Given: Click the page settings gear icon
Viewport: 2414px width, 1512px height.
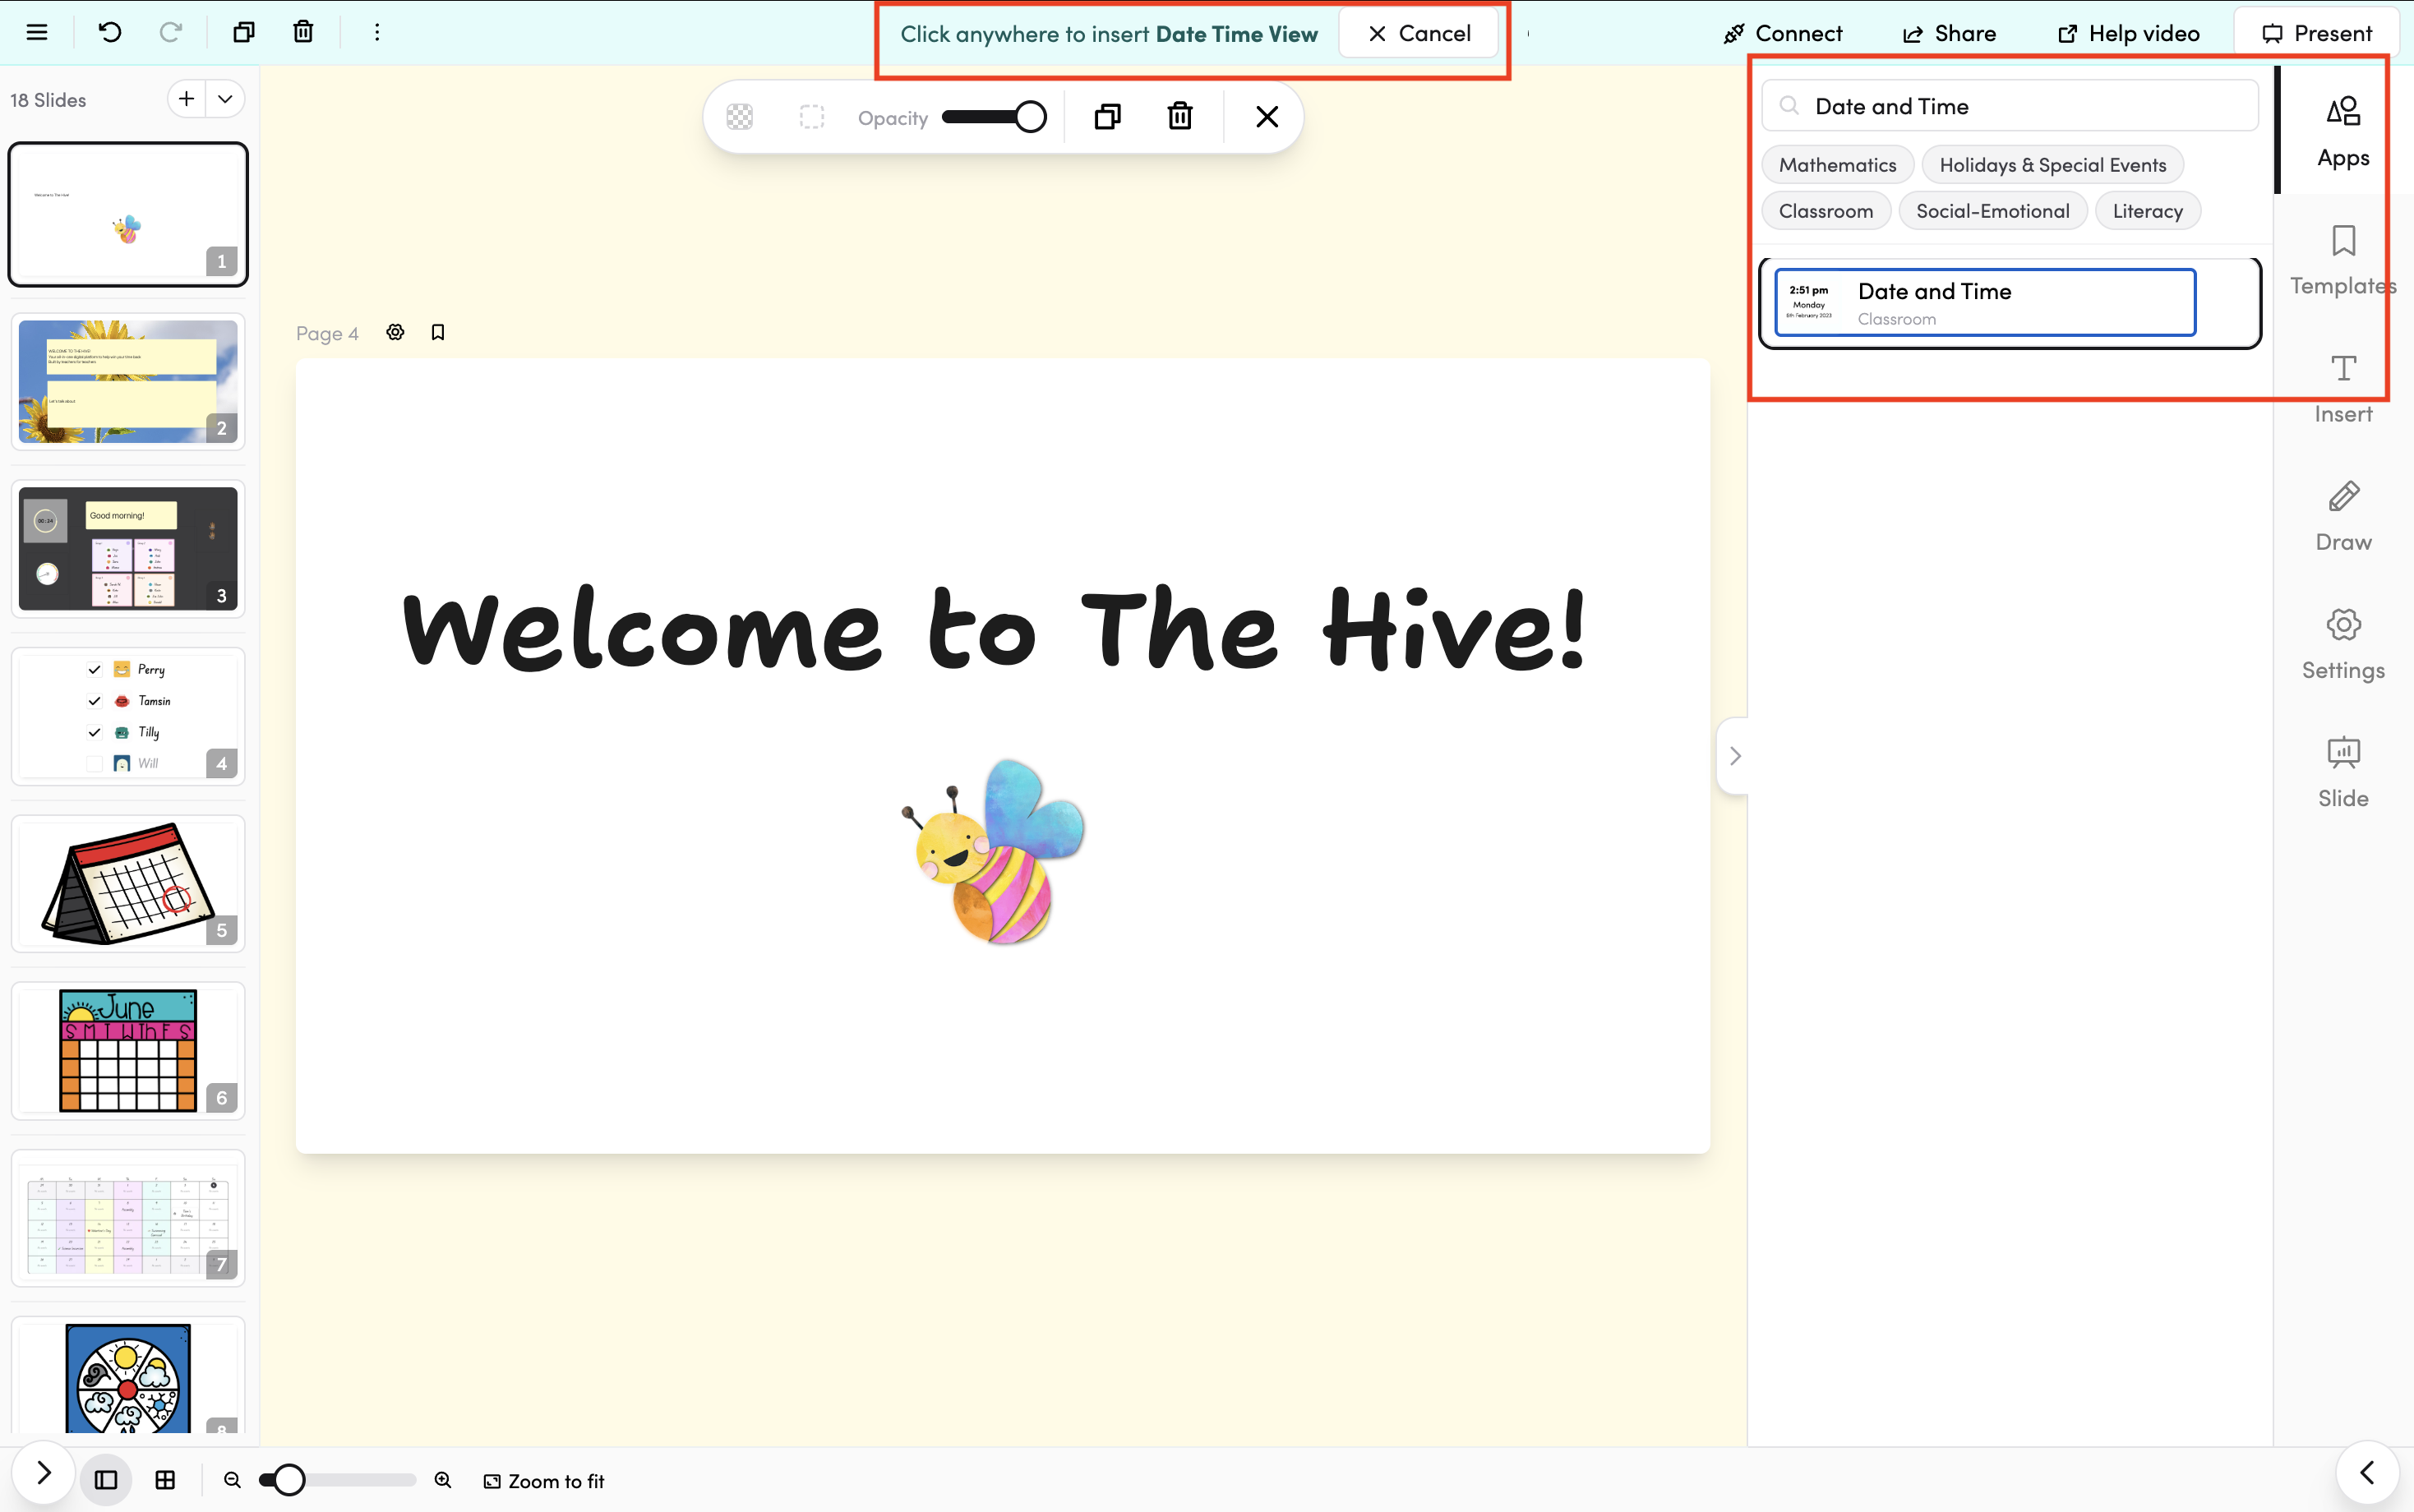Looking at the screenshot, I should [396, 332].
